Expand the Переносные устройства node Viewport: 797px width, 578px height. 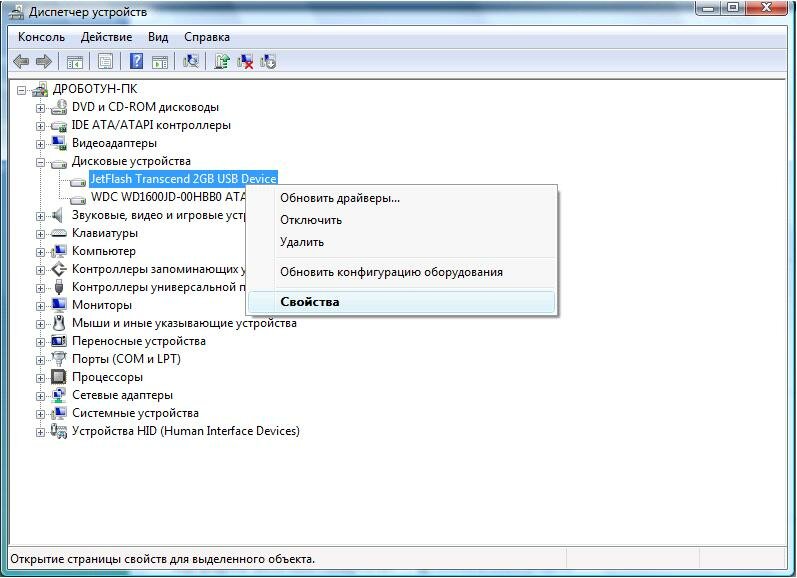click(x=40, y=342)
